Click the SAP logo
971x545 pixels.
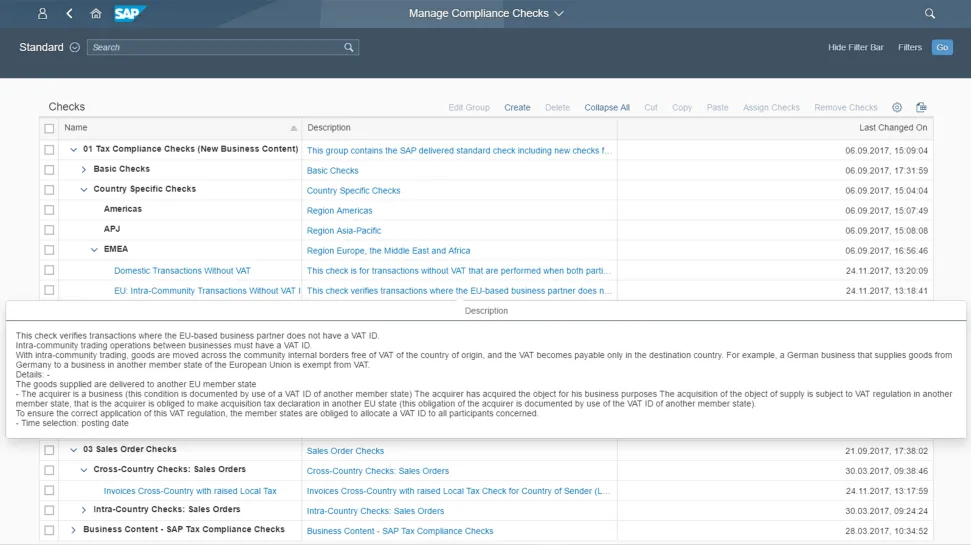point(129,14)
